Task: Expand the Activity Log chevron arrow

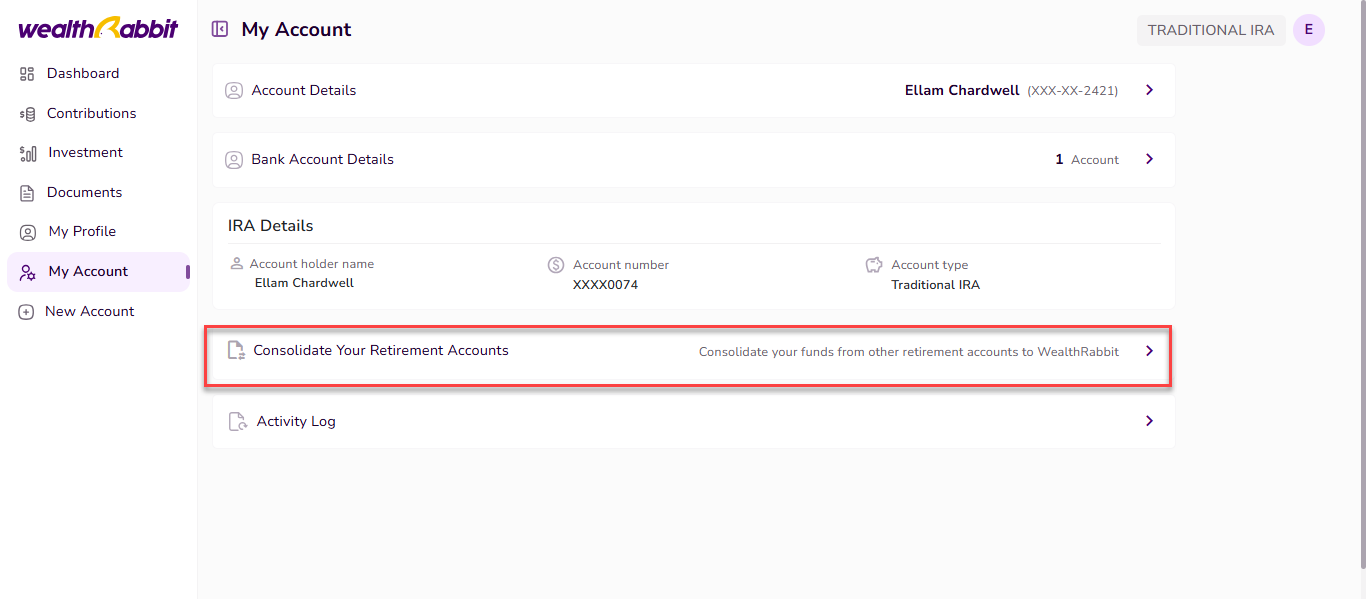Action: 1149,421
